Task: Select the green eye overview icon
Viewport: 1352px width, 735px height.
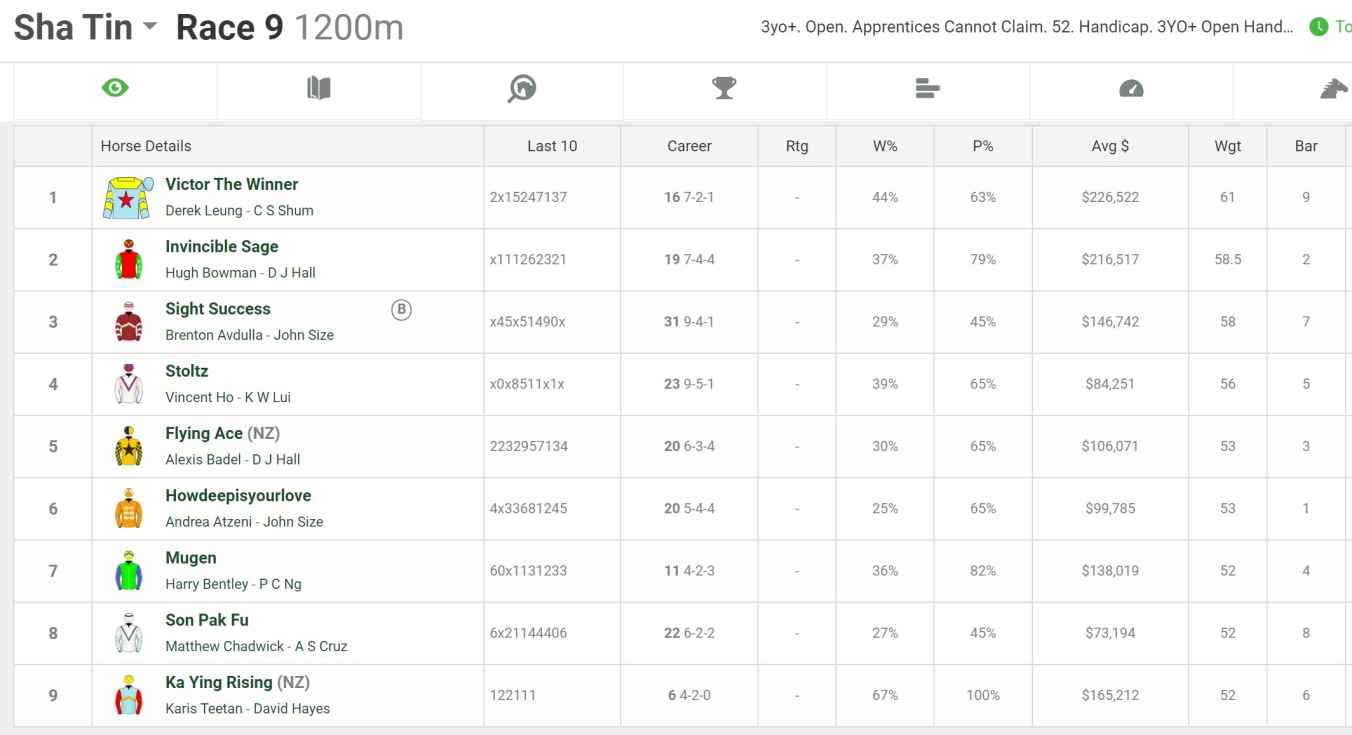Action: [114, 88]
